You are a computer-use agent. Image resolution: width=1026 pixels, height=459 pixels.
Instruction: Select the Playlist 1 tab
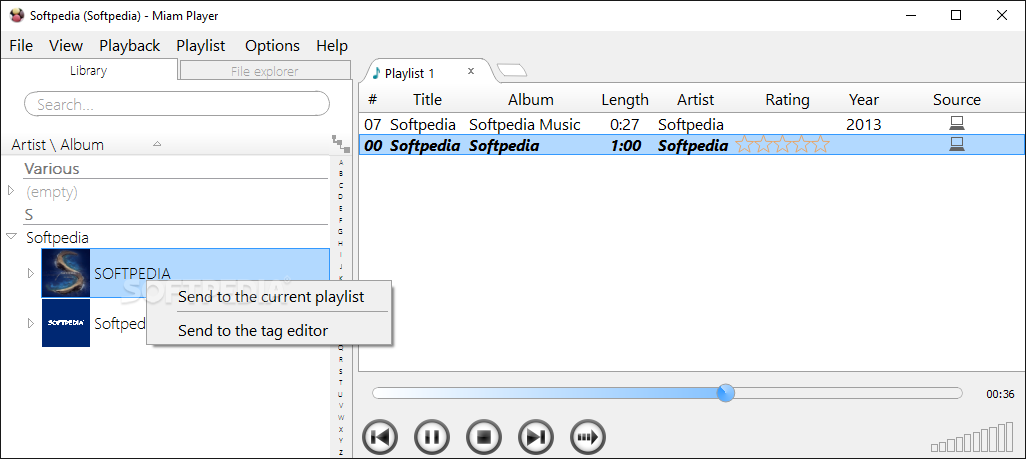410,73
